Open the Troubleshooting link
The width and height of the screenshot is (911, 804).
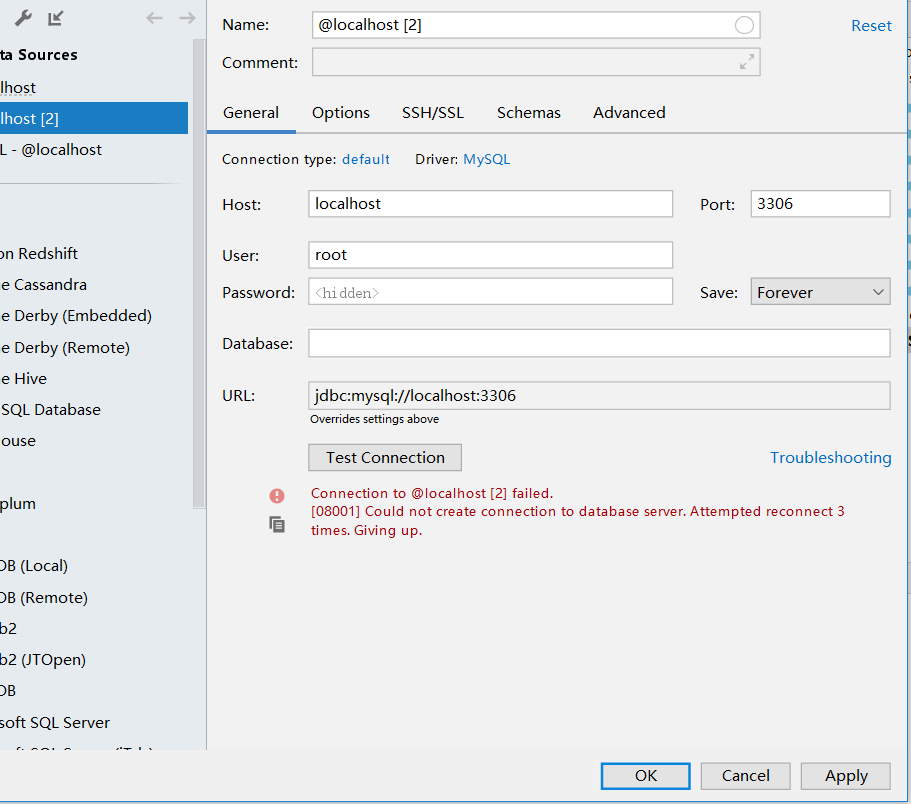click(x=830, y=457)
